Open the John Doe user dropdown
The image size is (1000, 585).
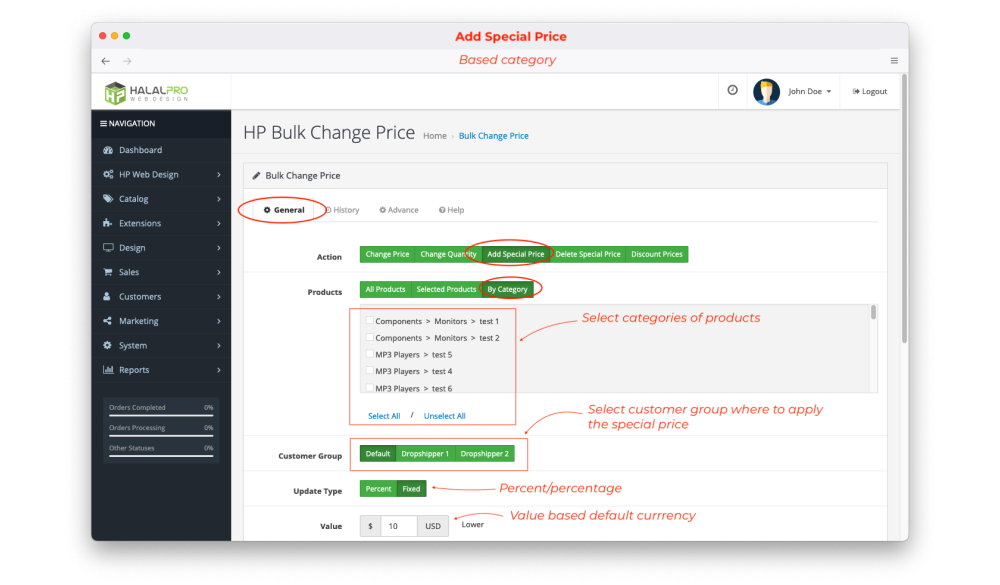(809, 92)
